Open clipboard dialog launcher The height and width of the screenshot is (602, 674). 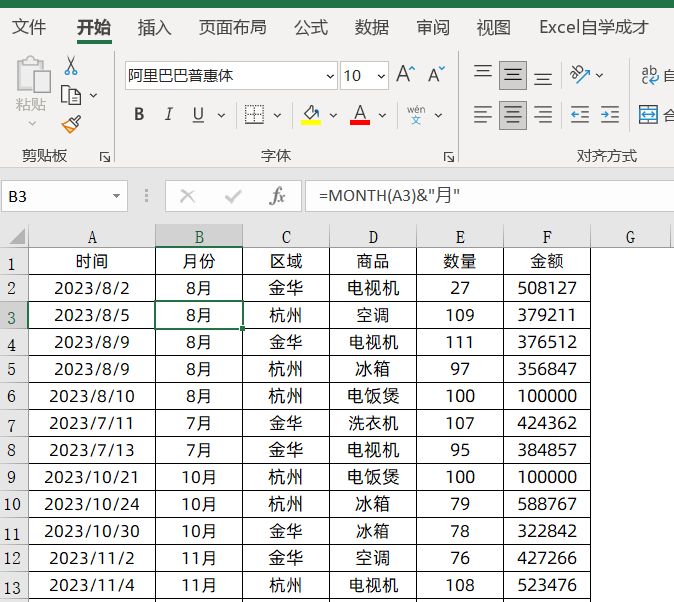[104, 157]
